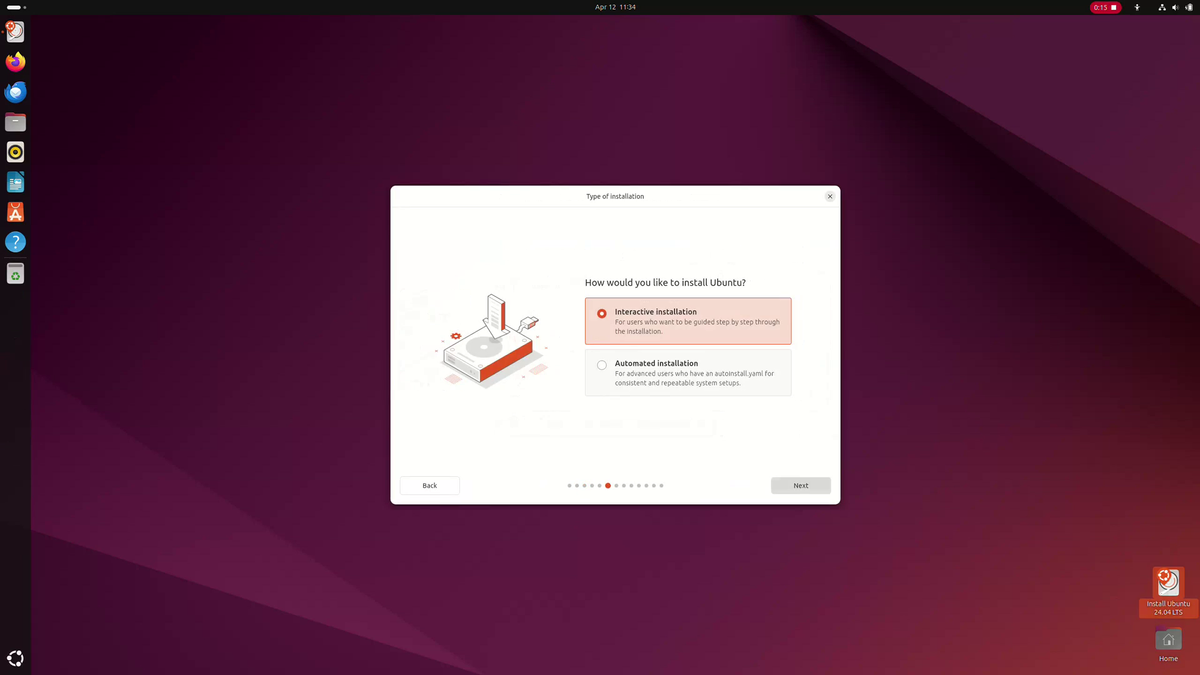This screenshot has width=1200, height=675.
Task: Go Back to the previous installer step
Action: click(430, 485)
